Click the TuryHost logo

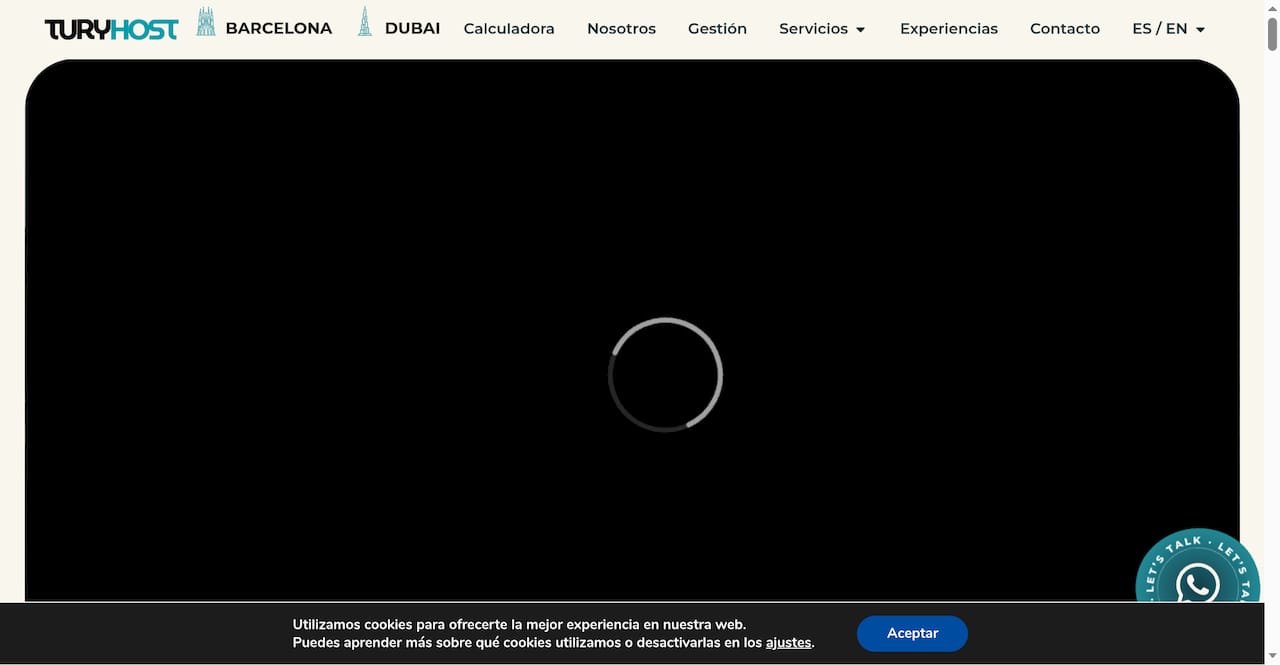(111, 29)
